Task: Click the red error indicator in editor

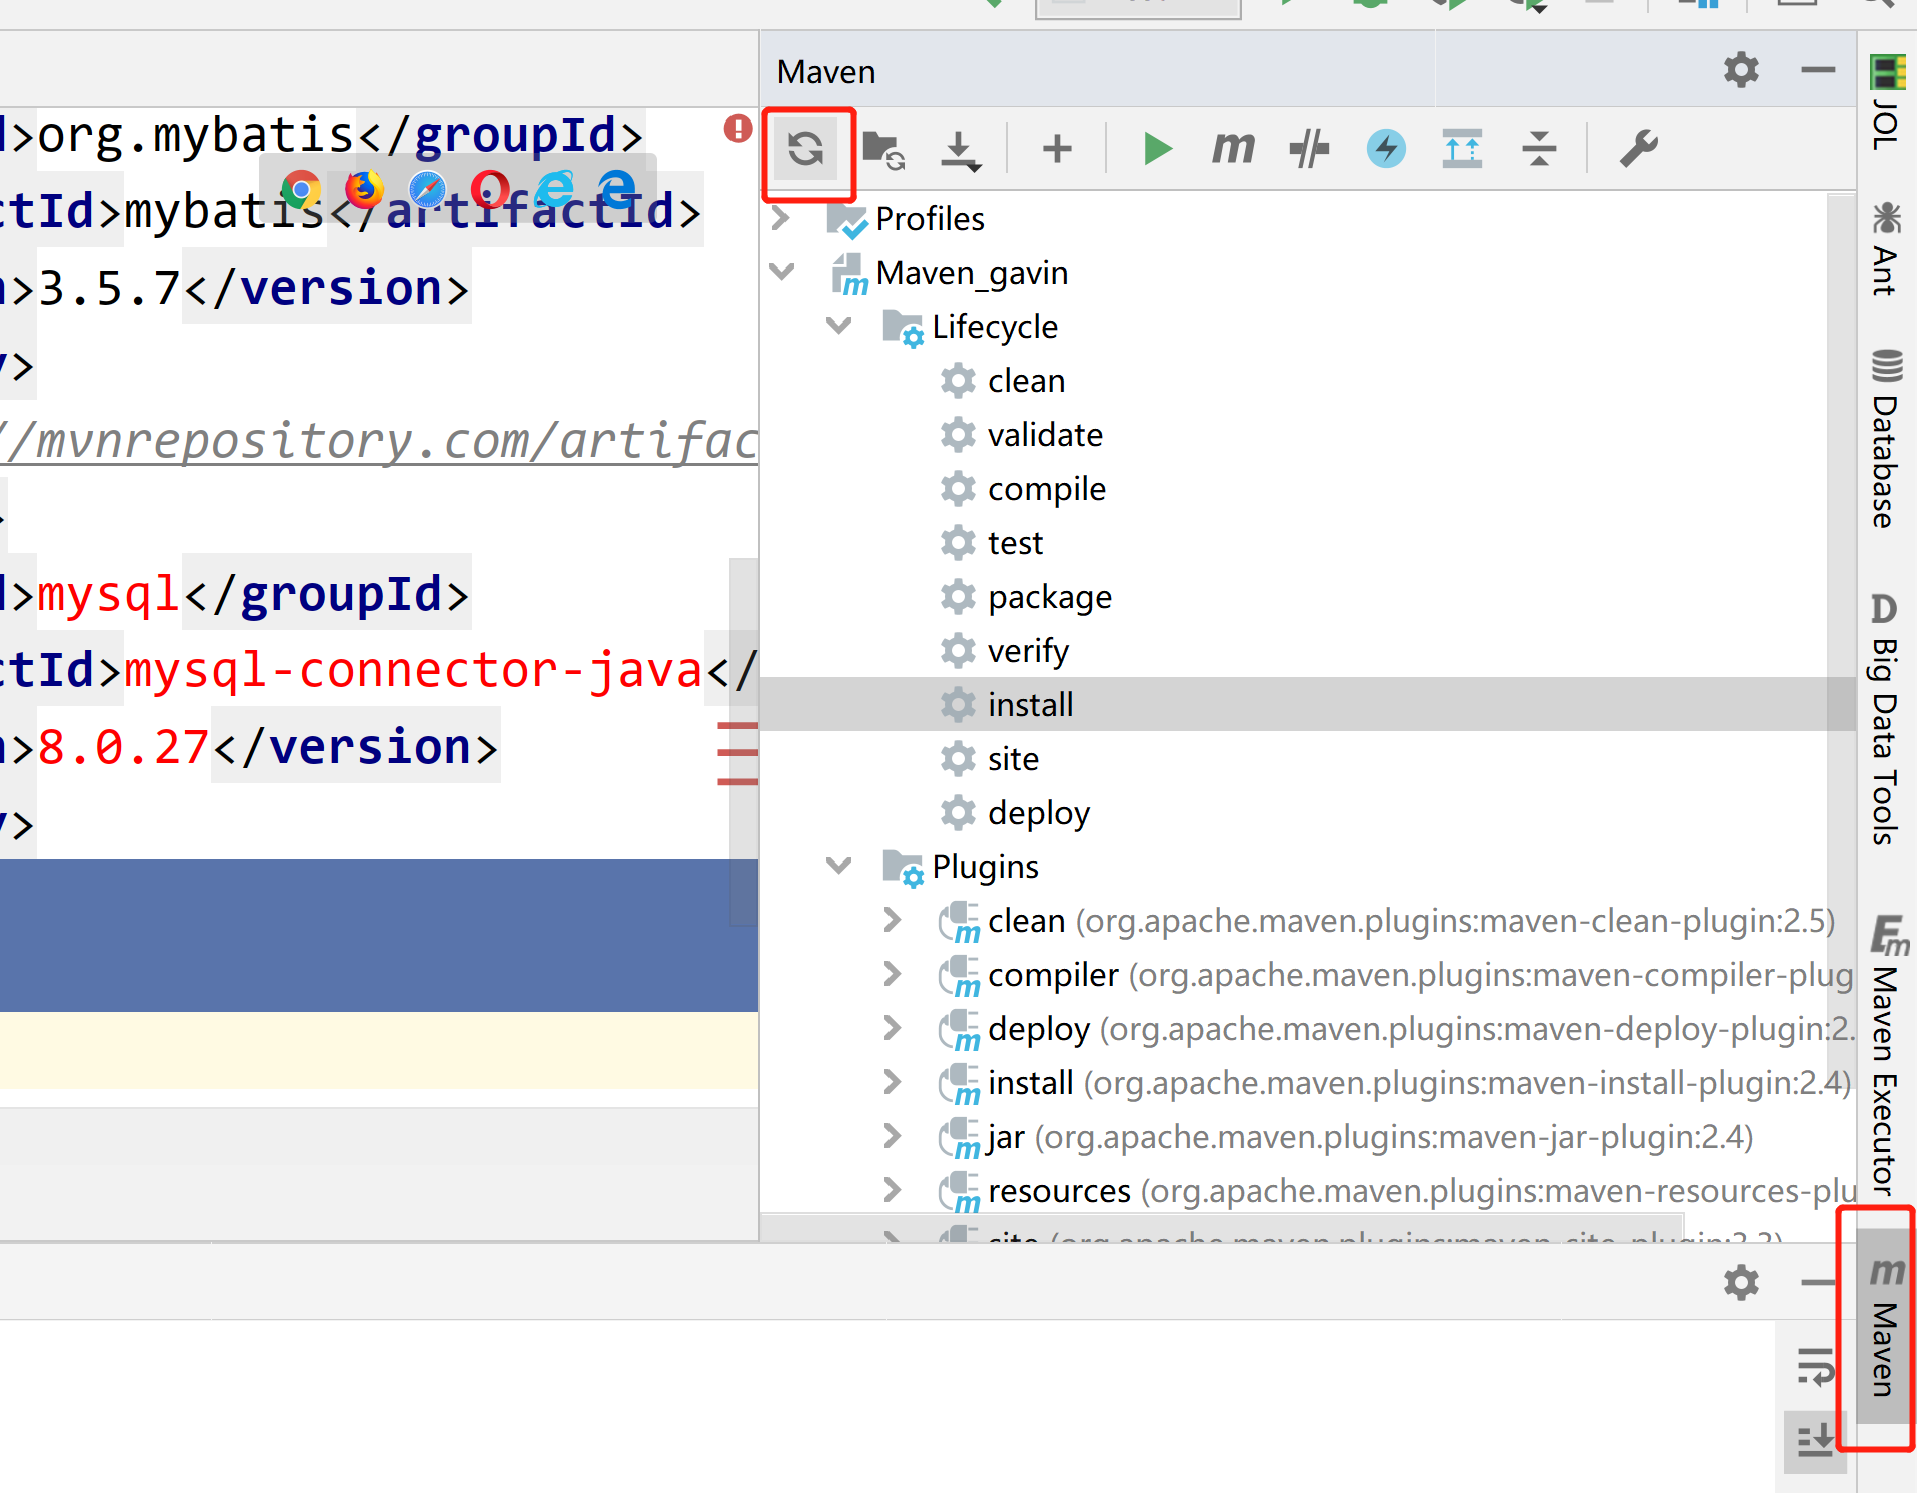Action: (x=738, y=128)
